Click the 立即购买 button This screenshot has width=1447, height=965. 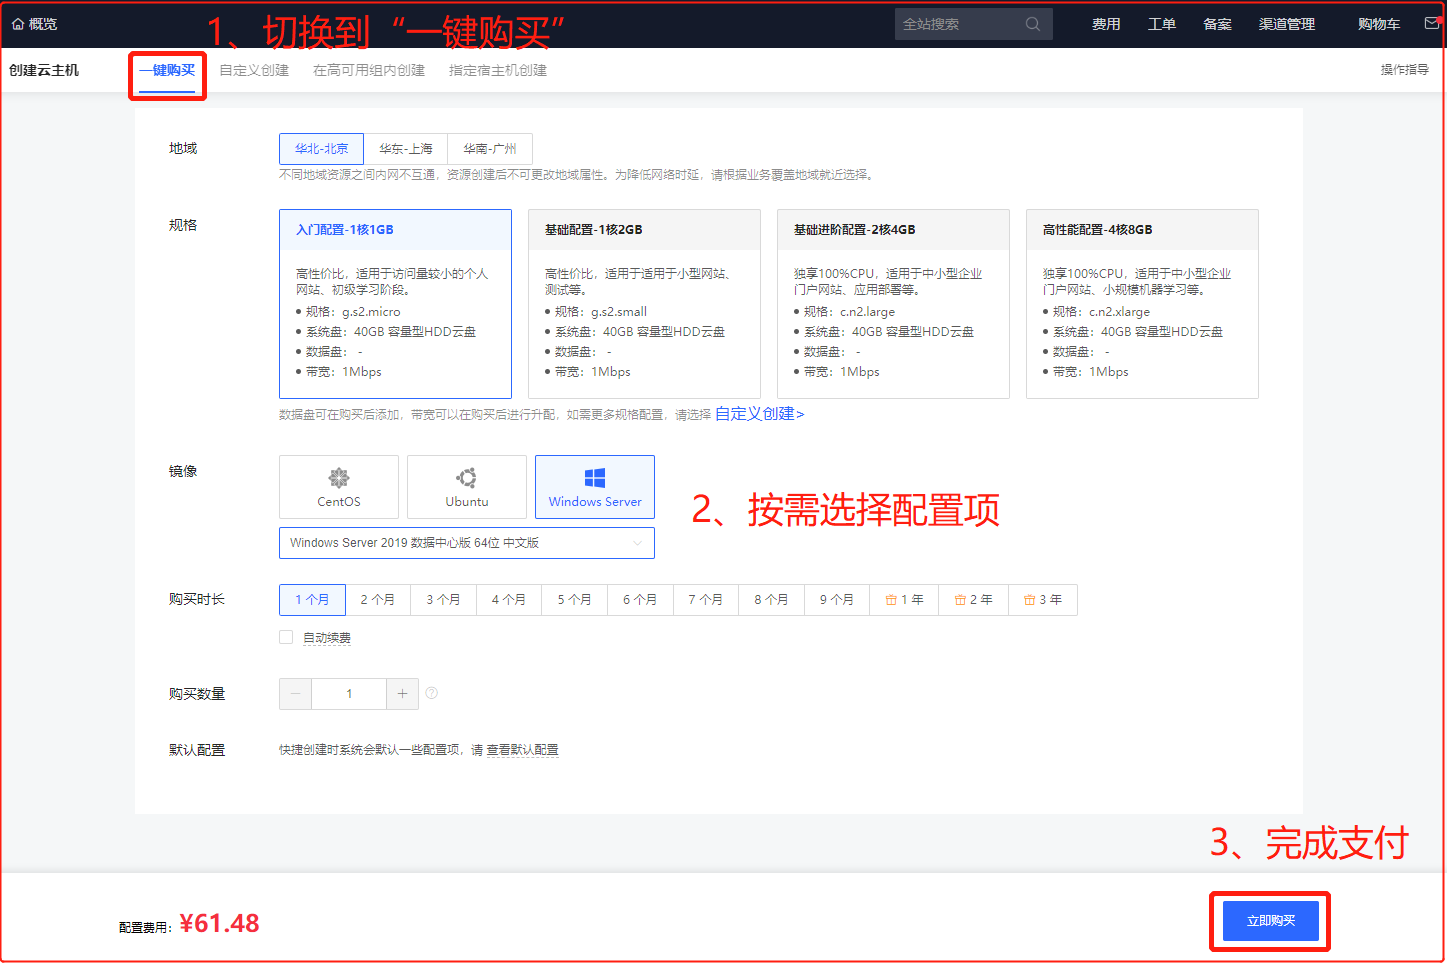tap(1271, 921)
